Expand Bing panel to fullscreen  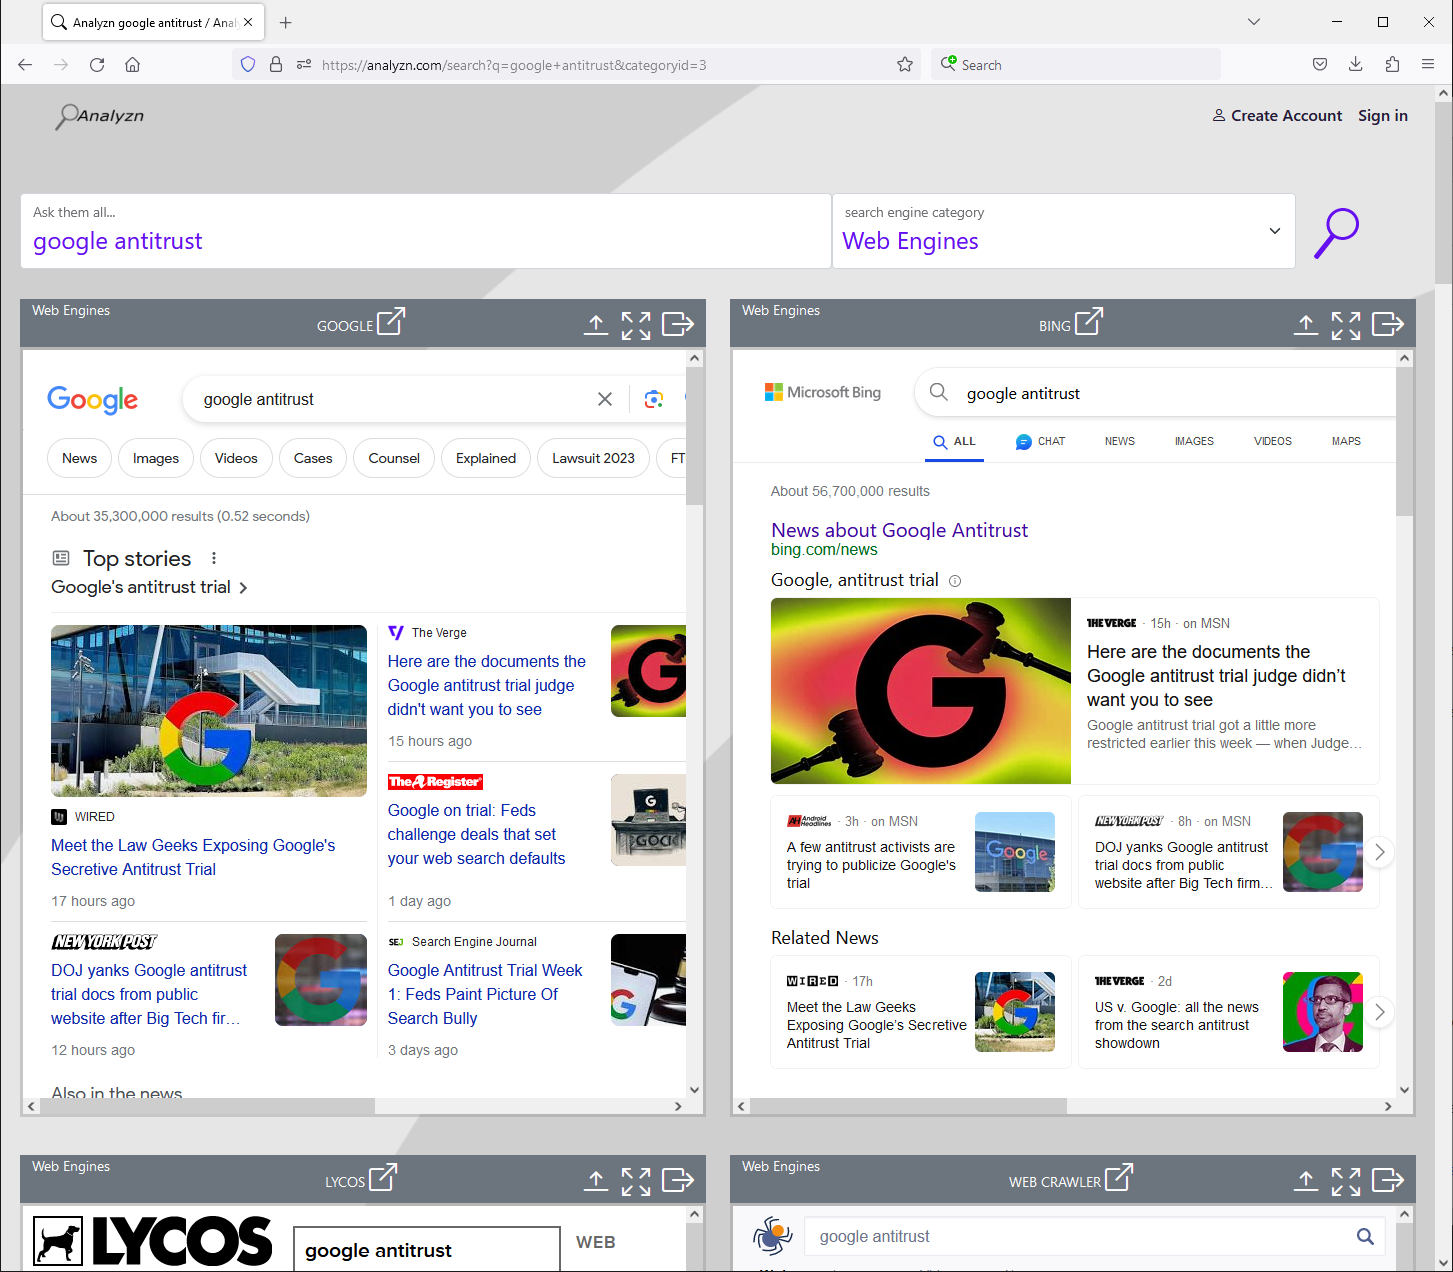1346,325
